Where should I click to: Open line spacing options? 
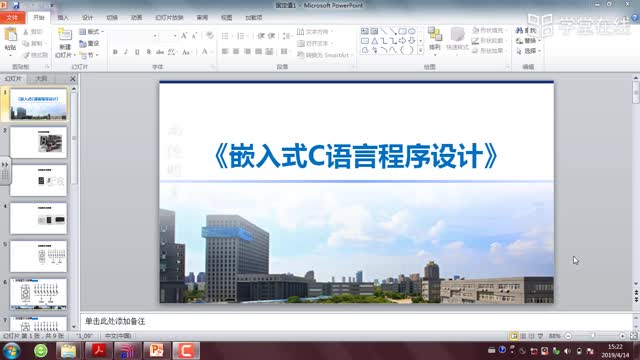click(286, 36)
